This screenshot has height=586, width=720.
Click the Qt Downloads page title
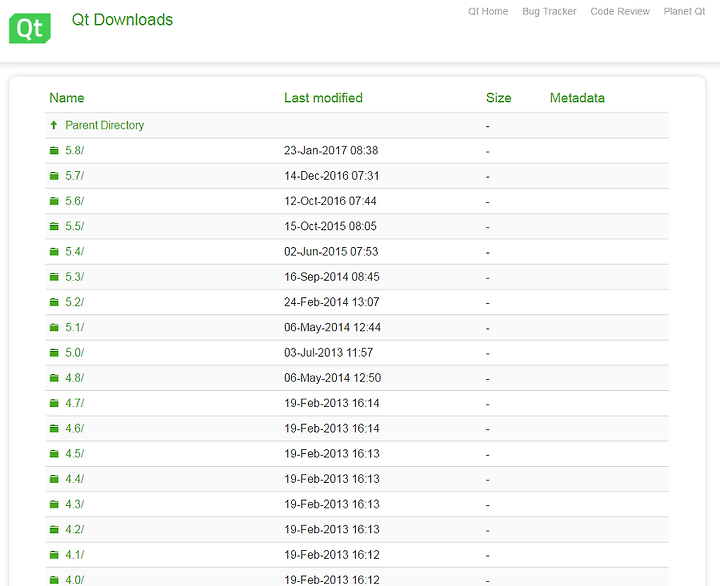point(122,20)
